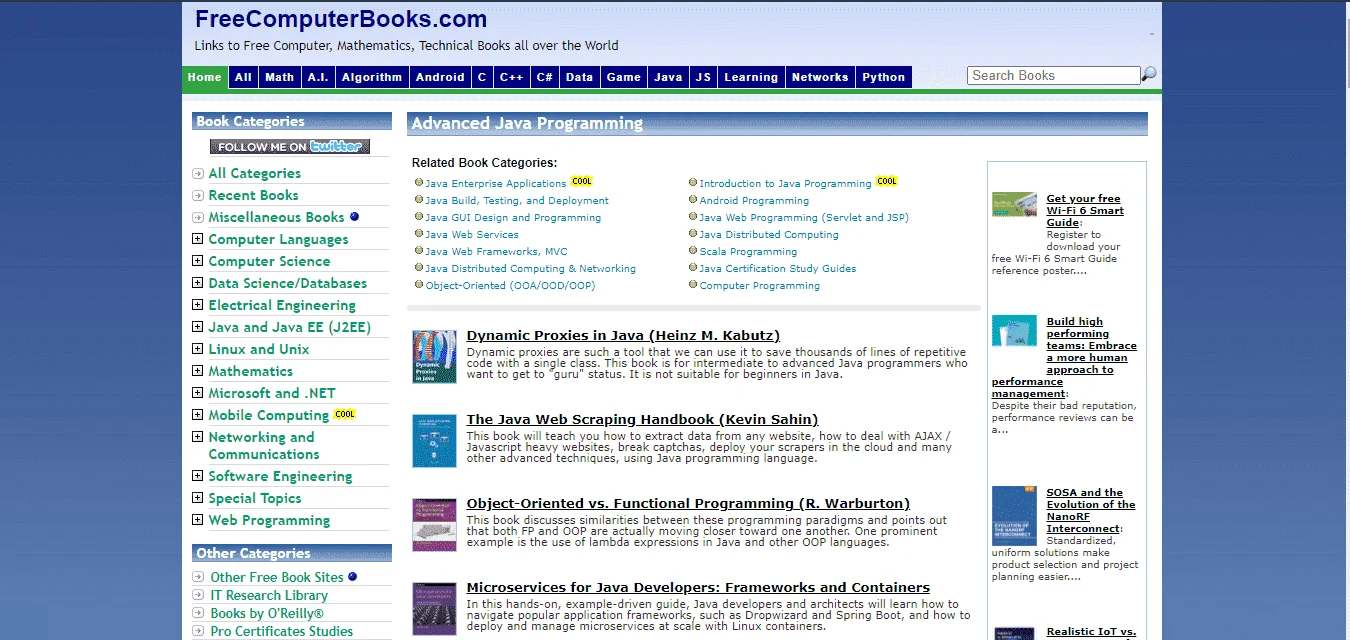
Task: Click the arrow icon beside IT Research Library
Action: (198, 595)
